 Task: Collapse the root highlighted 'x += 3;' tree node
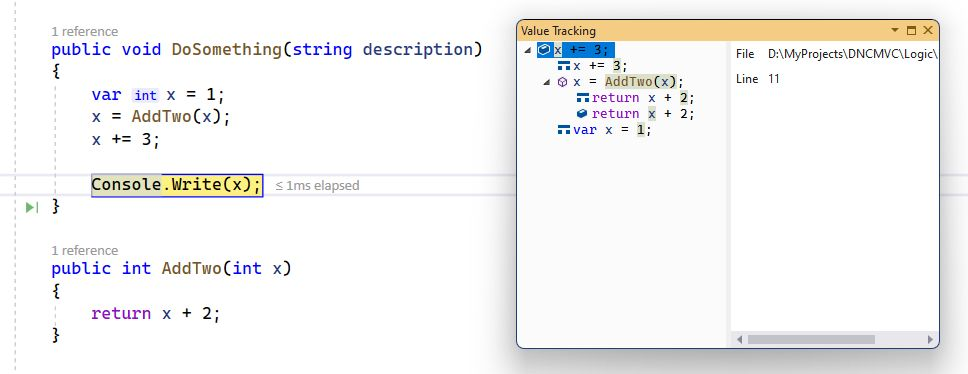[x=528, y=50]
